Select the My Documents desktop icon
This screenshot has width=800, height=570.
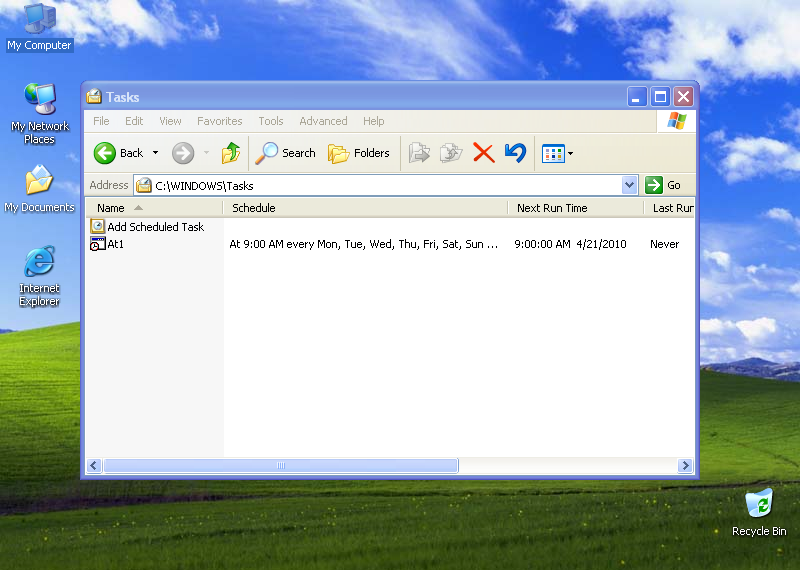tap(39, 188)
